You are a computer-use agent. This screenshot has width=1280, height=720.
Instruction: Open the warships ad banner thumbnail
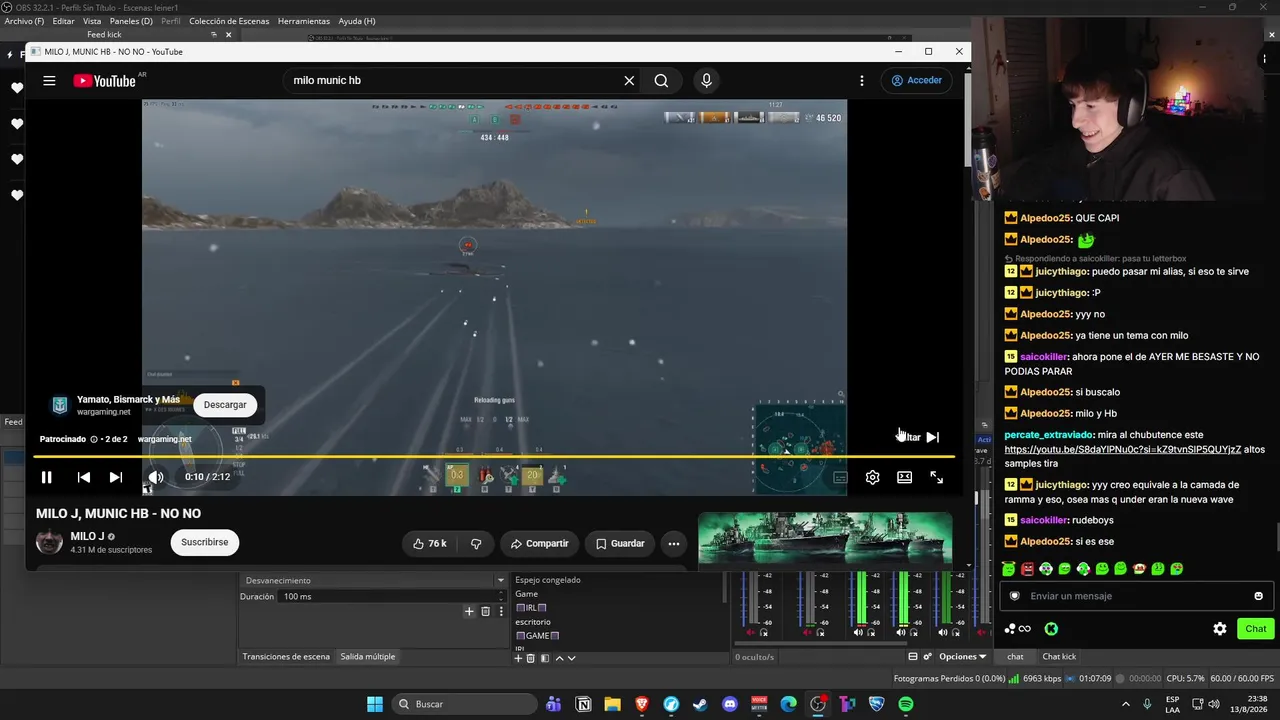(x=825, y=539)
